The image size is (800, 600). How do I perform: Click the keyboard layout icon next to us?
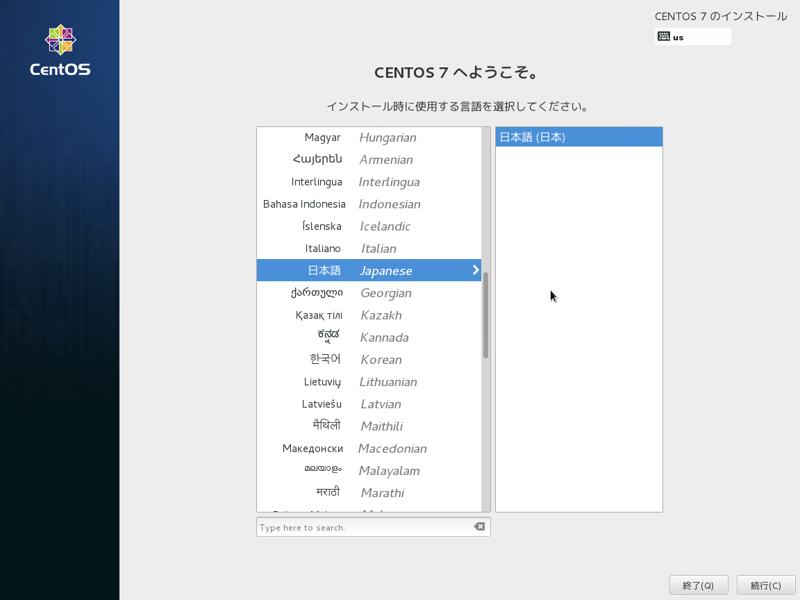[664, 36]
